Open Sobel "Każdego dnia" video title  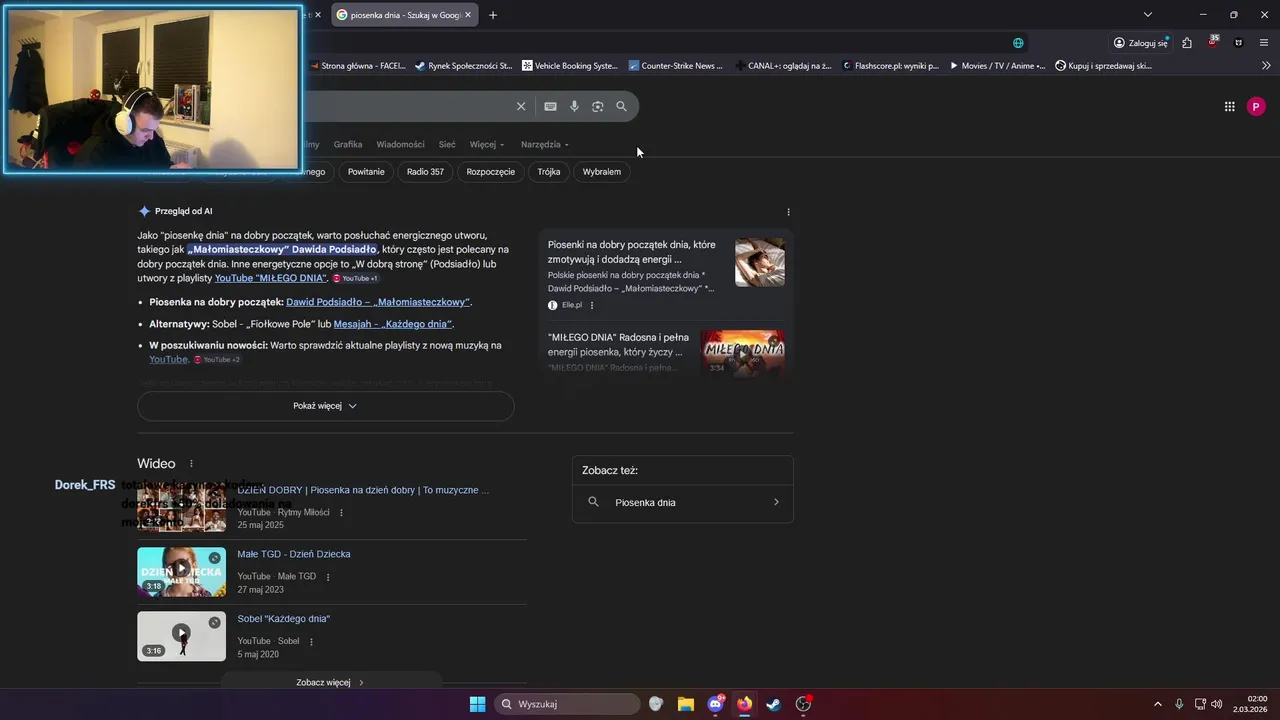(284, 619)
